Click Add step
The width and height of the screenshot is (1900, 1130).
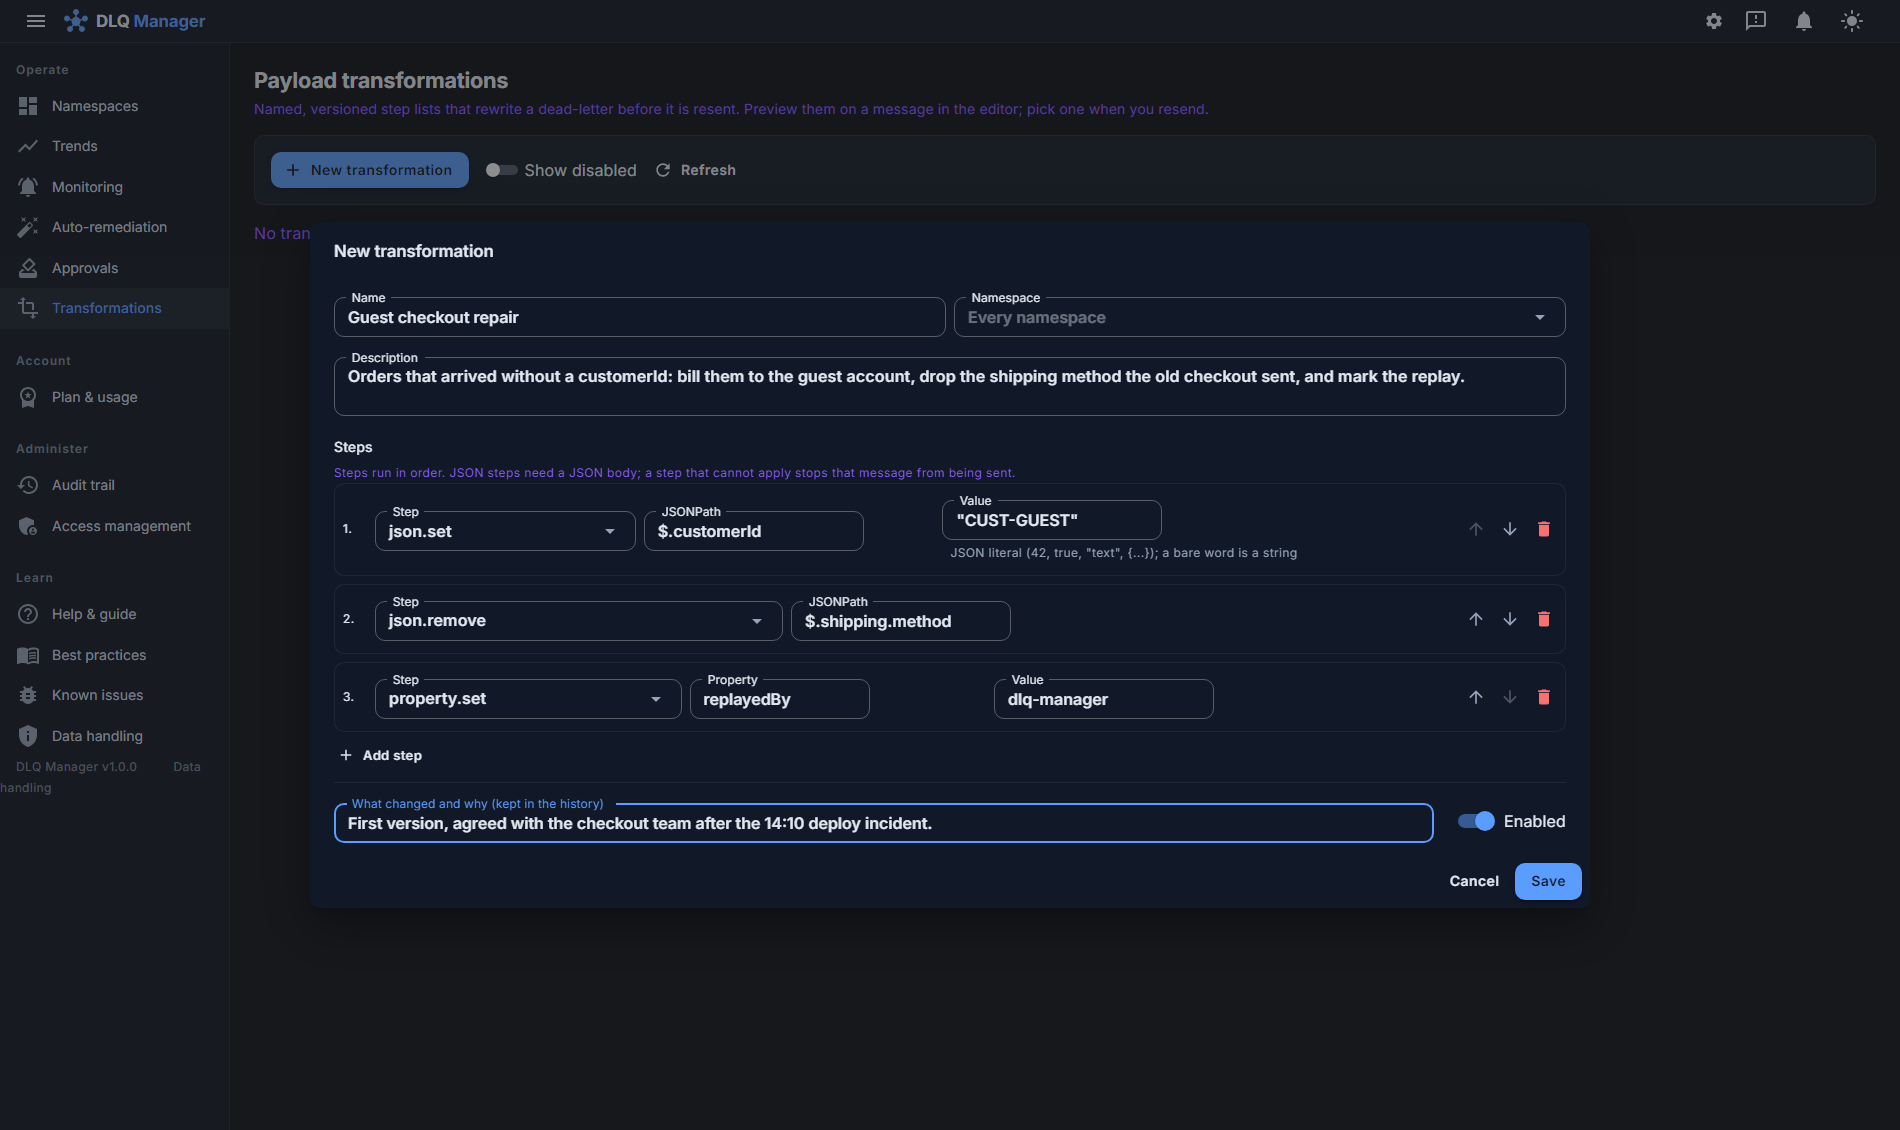[381, 755]
